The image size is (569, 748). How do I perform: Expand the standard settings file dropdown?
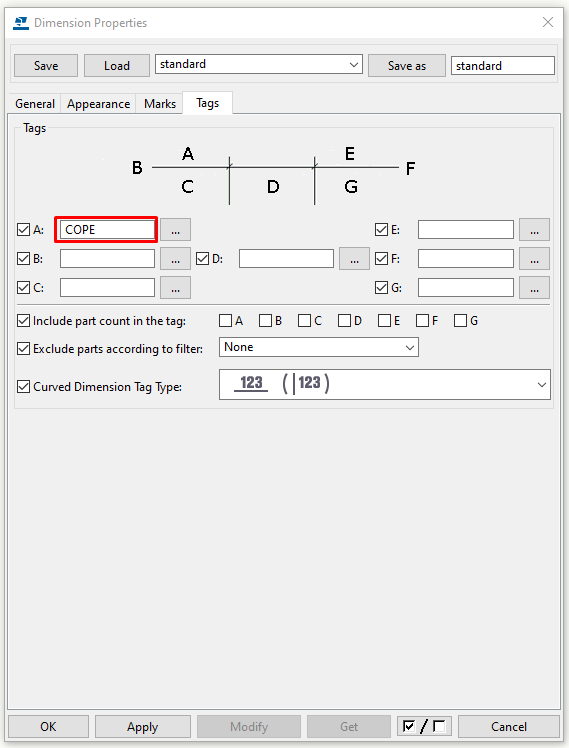tap(259, 64)
